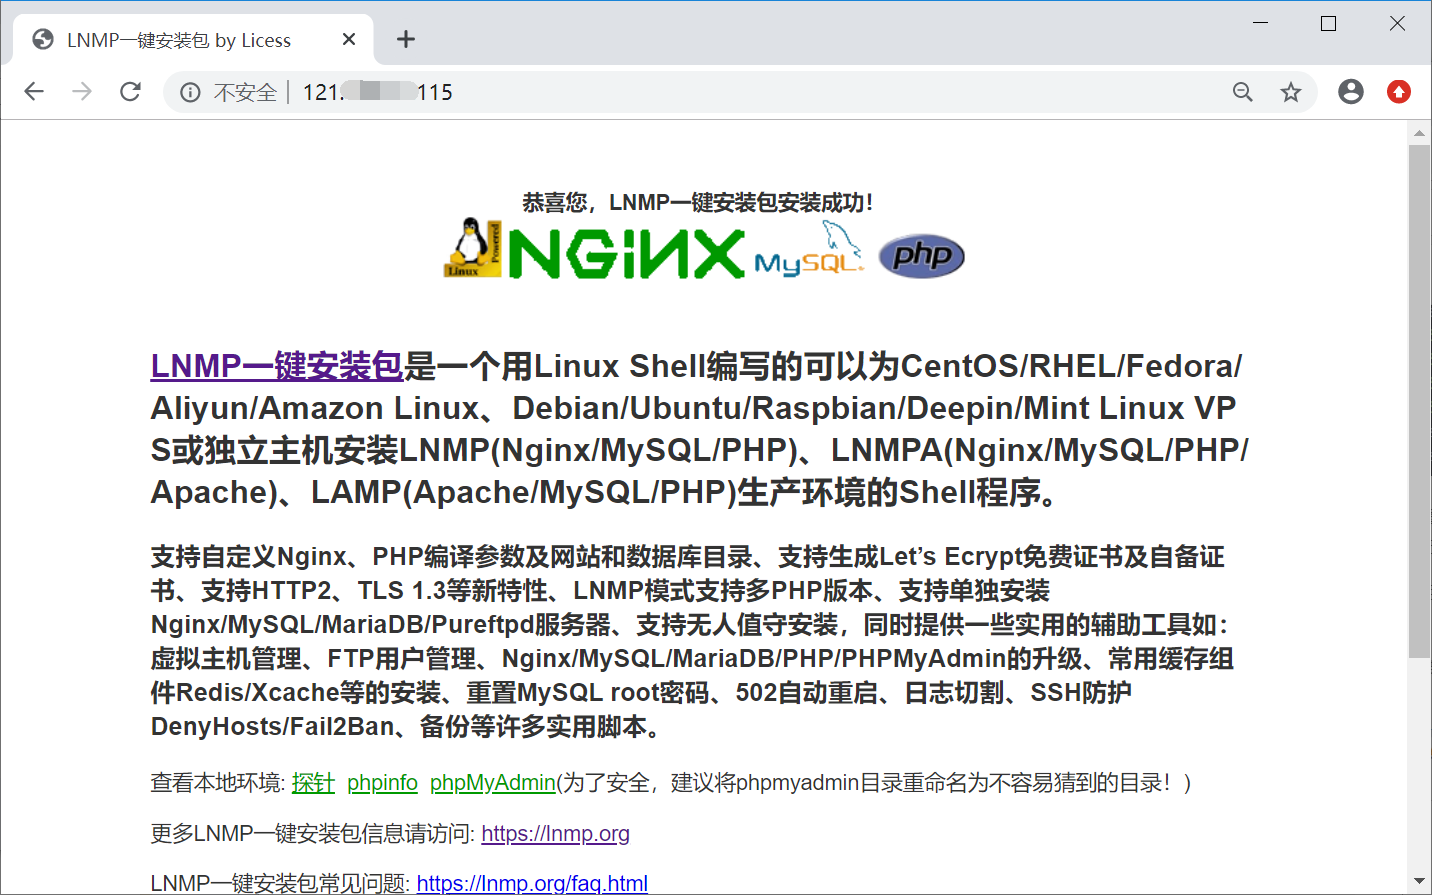This screenshot has width=1432, height=895.
Task: Click the red update arrow icon
Action: pos(1399,92)
